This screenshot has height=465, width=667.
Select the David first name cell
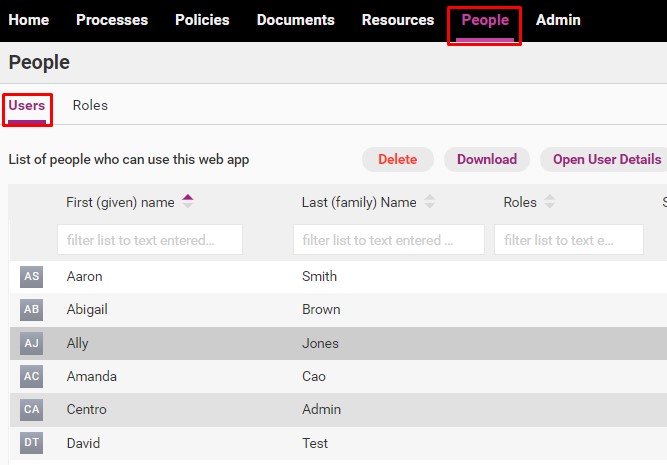83,443
